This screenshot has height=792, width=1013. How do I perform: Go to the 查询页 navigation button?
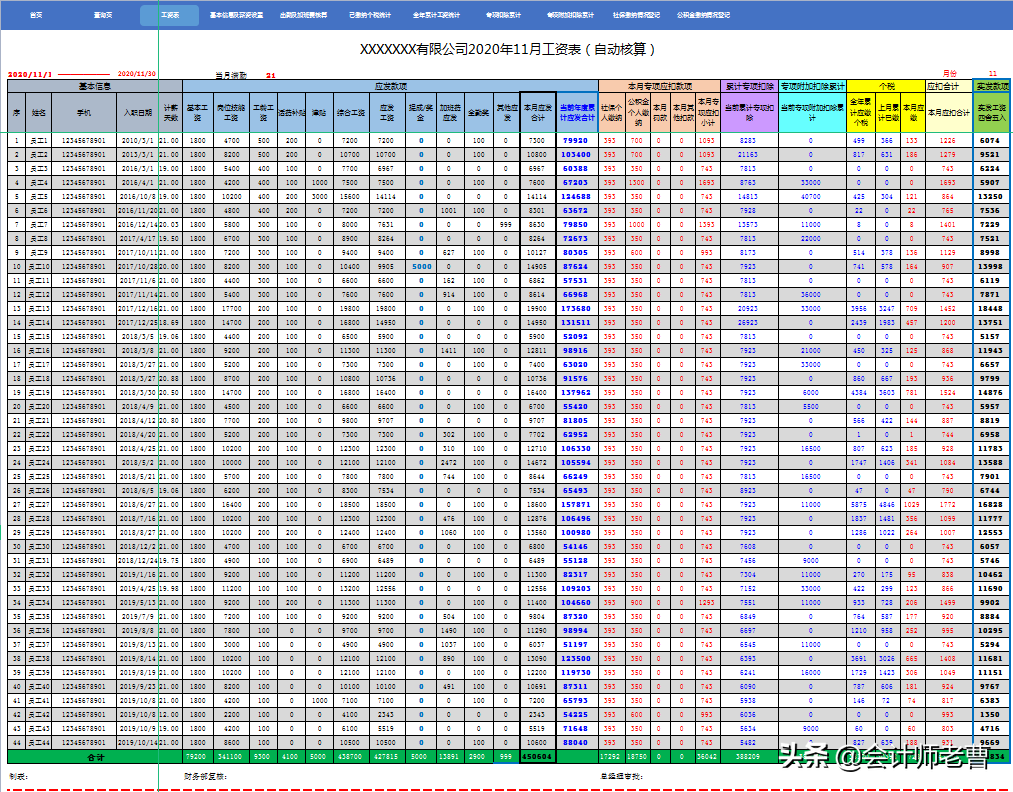(x=102, y=16)
